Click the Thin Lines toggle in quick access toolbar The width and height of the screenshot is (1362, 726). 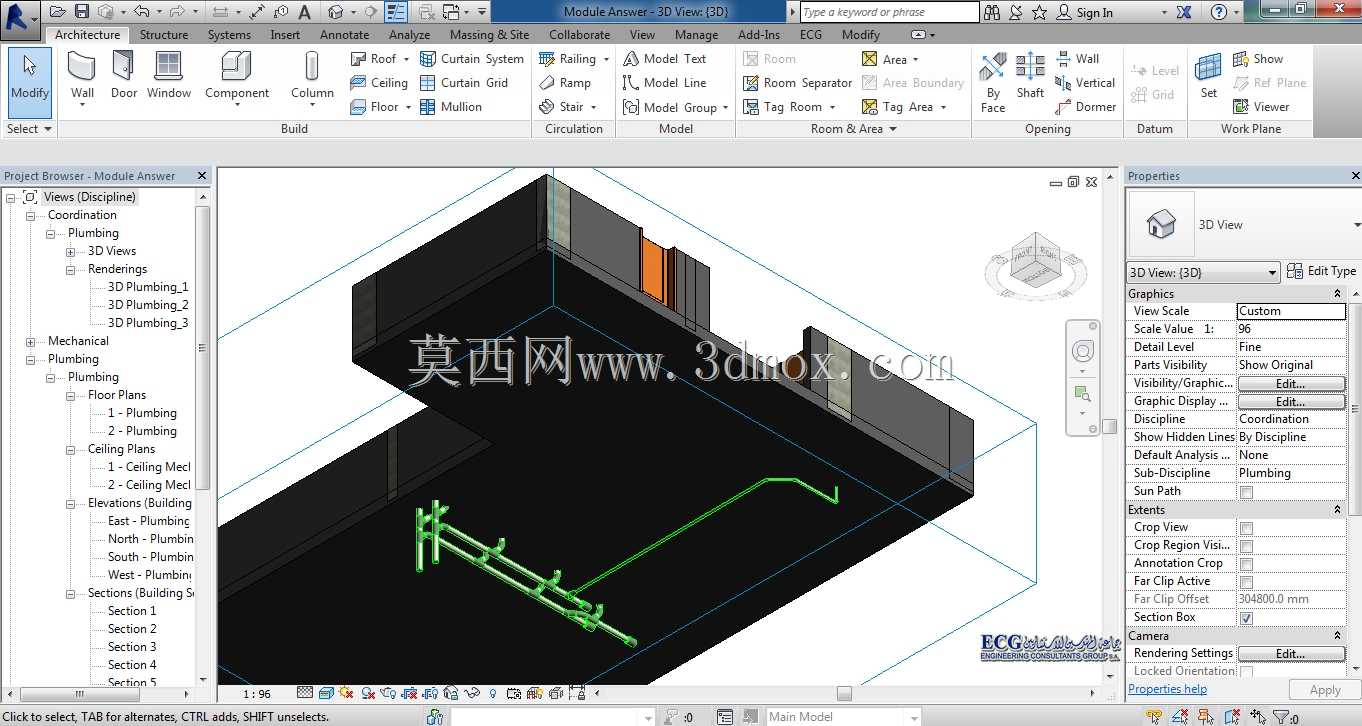396,12
